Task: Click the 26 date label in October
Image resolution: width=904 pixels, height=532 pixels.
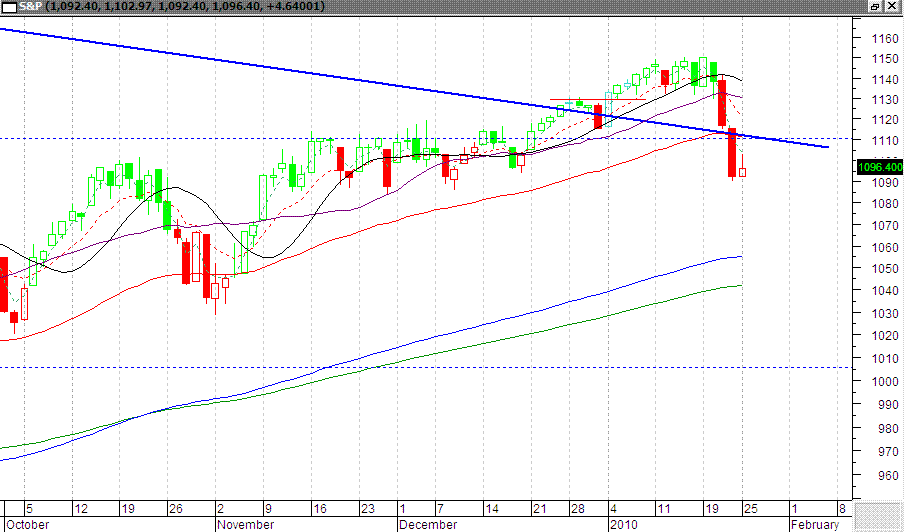Action: 176,509
